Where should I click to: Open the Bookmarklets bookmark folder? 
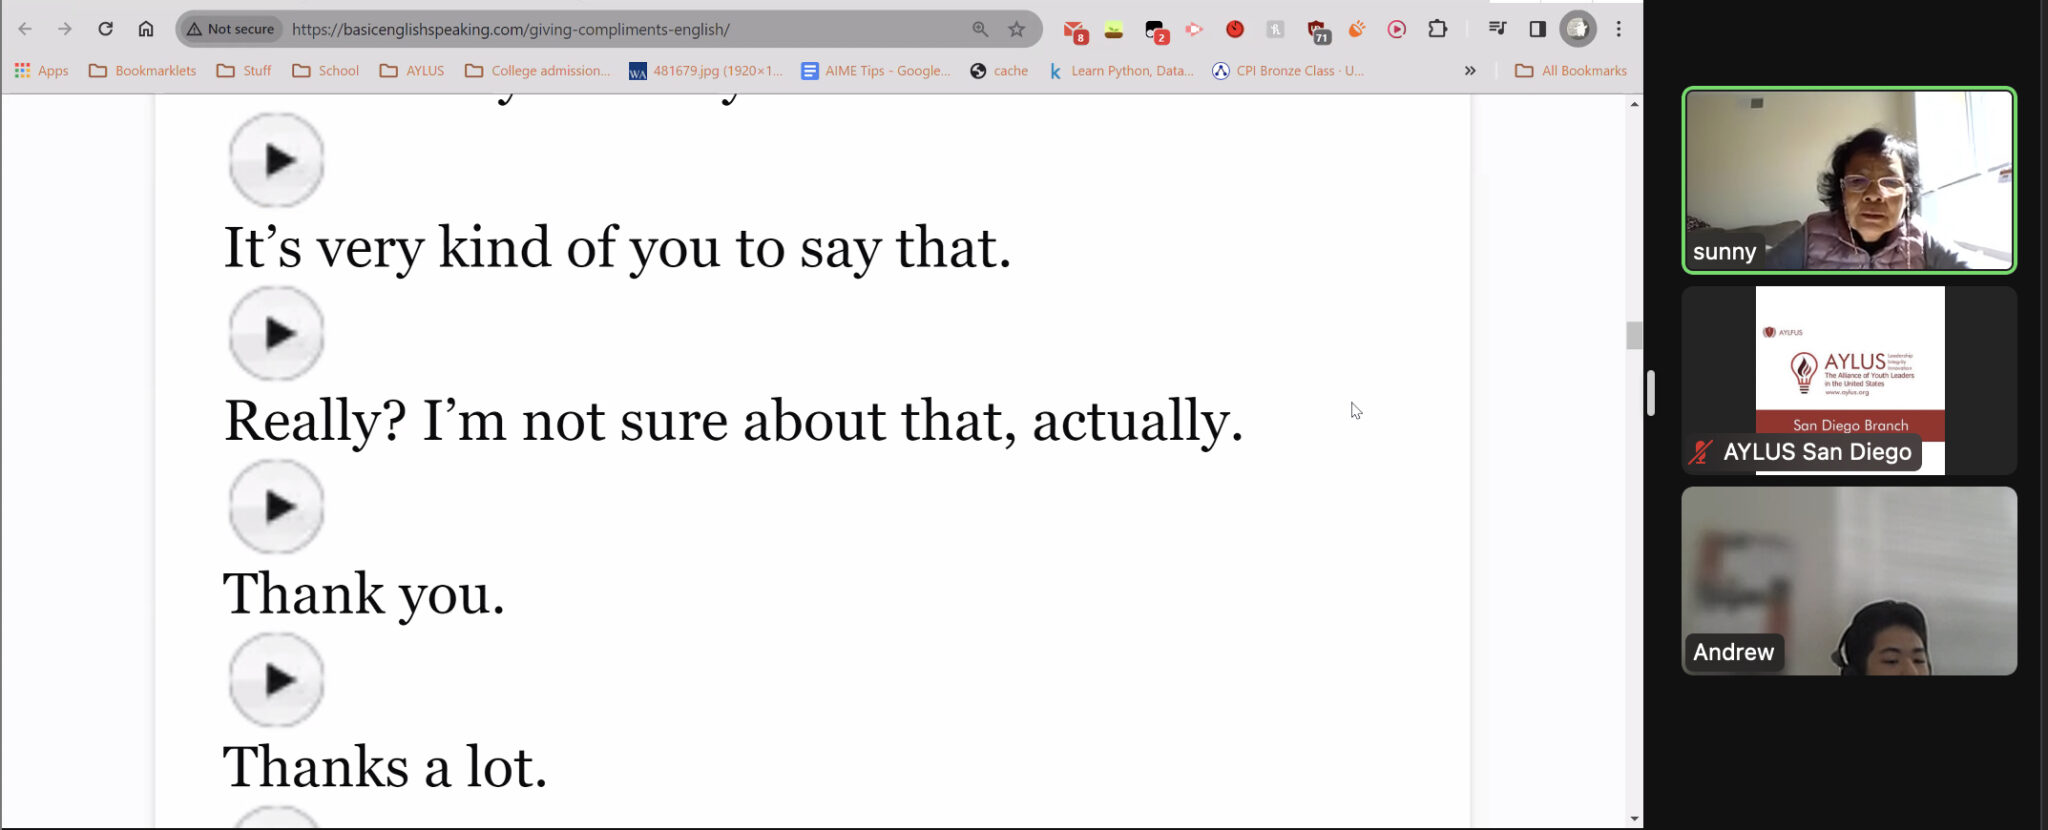(142, 70)
